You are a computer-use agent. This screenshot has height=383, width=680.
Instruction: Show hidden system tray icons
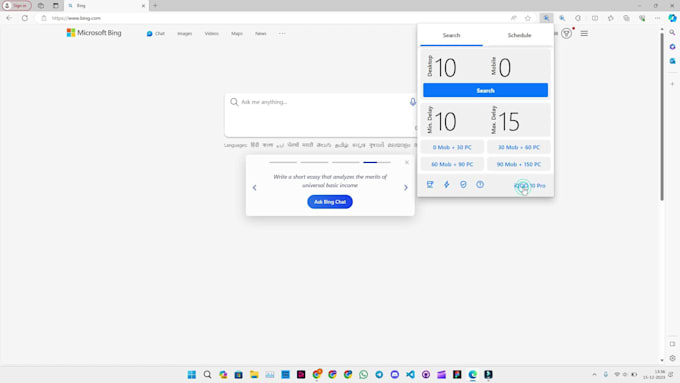click(x=594, y=374)
